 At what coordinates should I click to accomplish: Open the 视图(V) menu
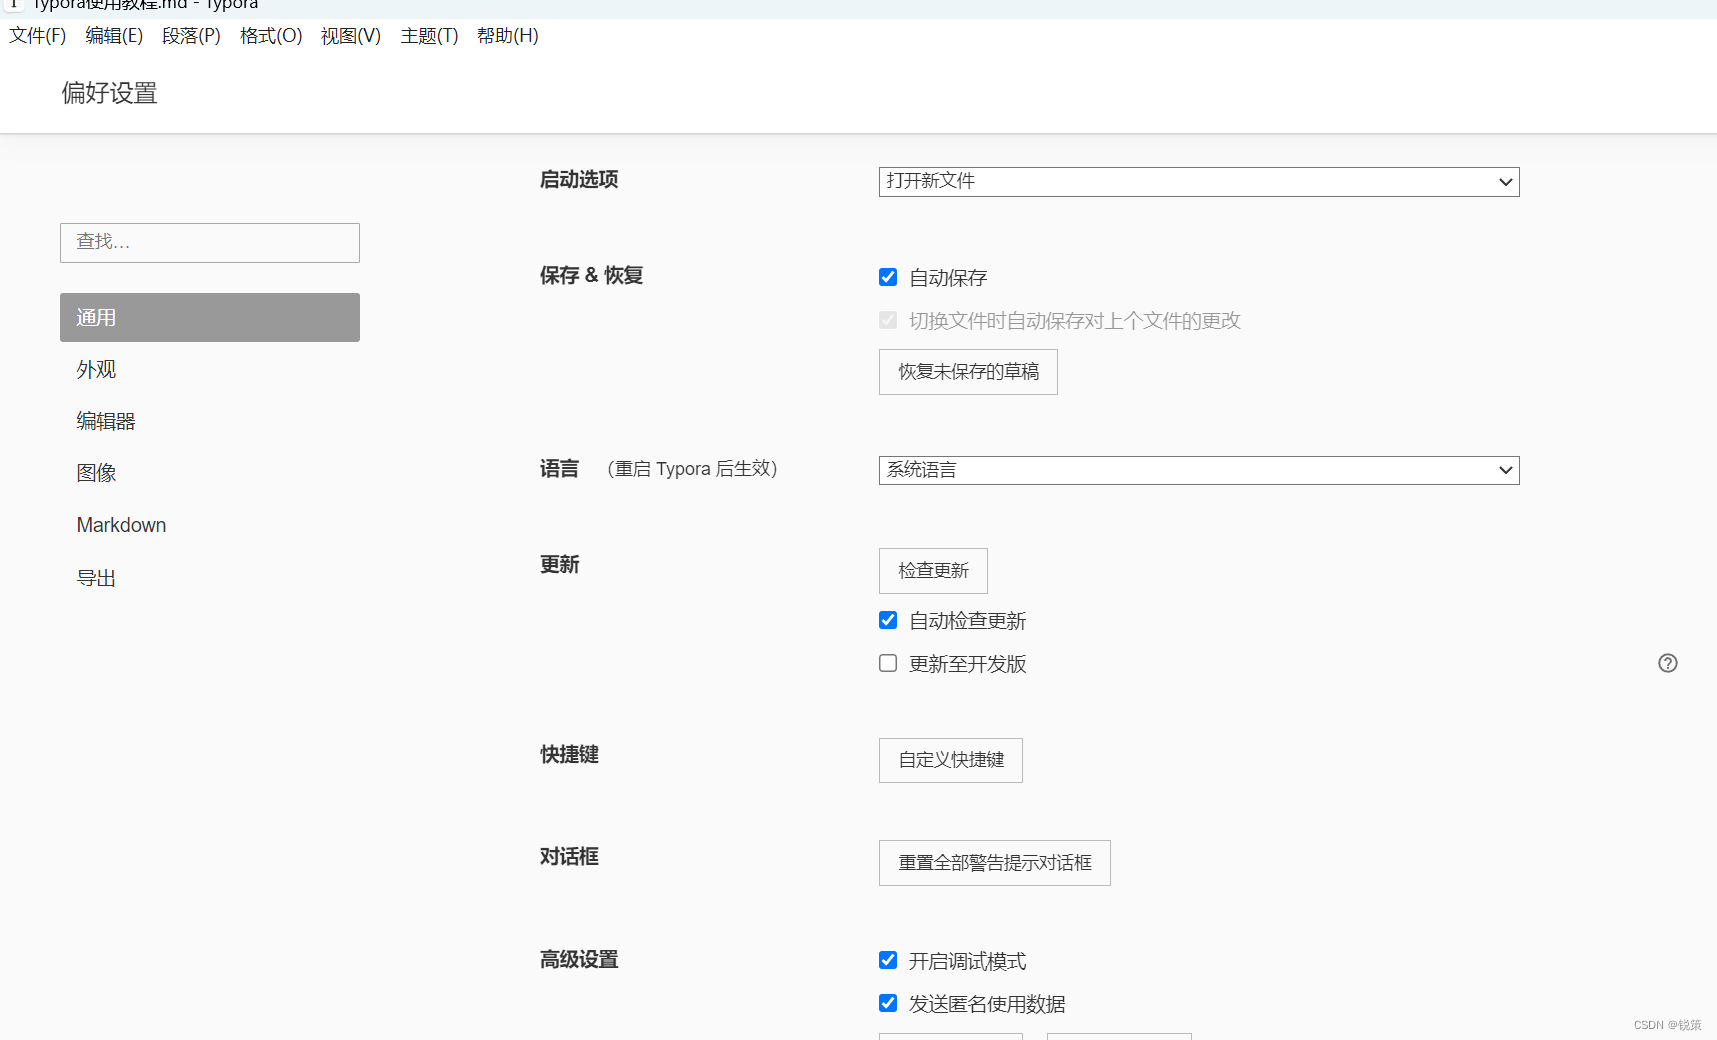pos(351,36)
